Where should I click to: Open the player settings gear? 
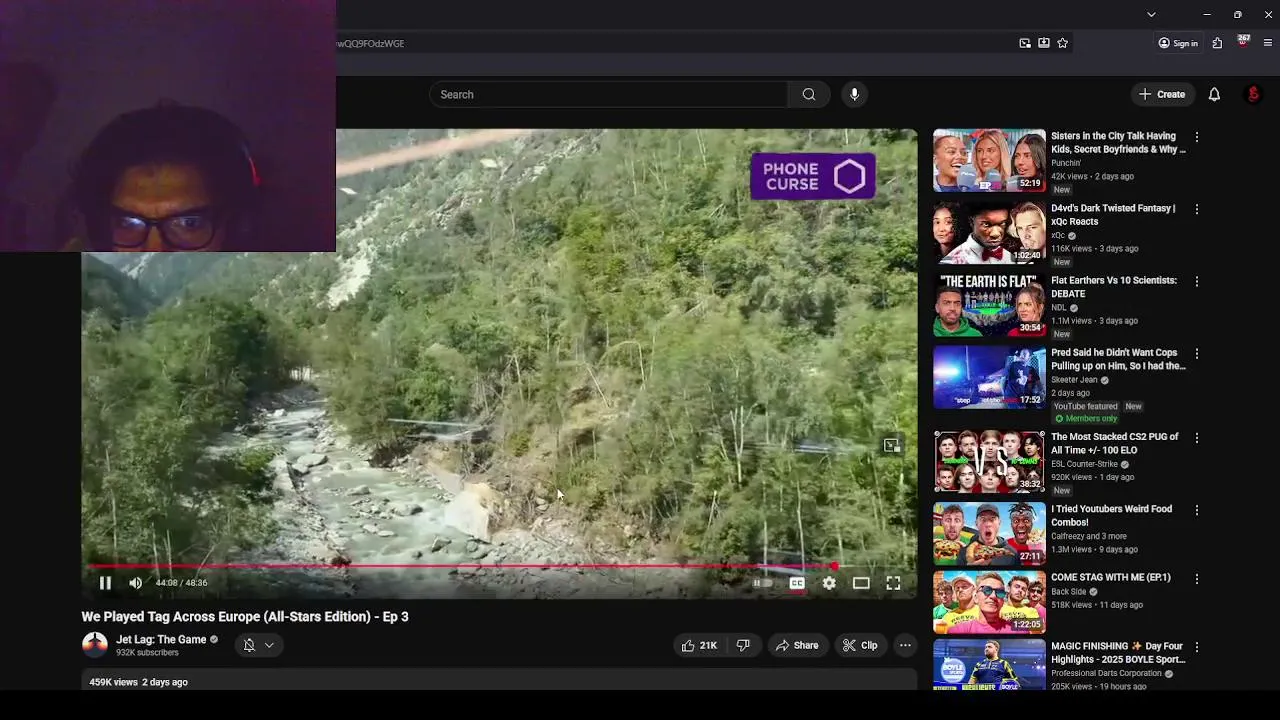click(829, 583)
